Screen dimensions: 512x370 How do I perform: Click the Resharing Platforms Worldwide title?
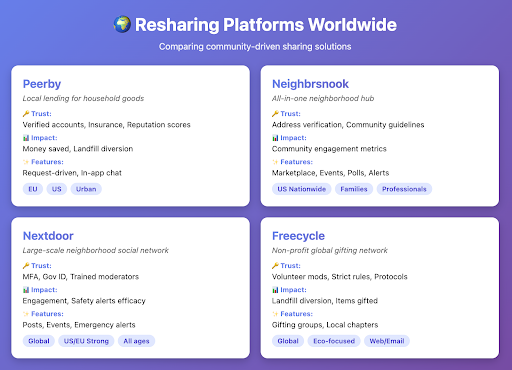pos(266,25)
